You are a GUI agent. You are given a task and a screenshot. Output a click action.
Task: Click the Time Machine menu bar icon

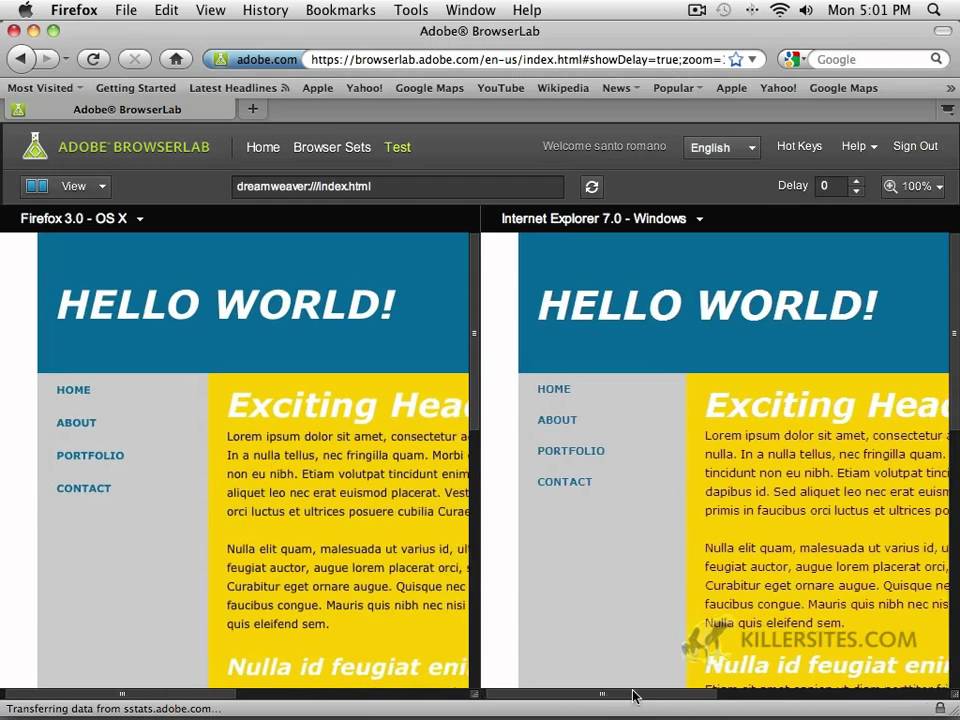tap(724, 10)
